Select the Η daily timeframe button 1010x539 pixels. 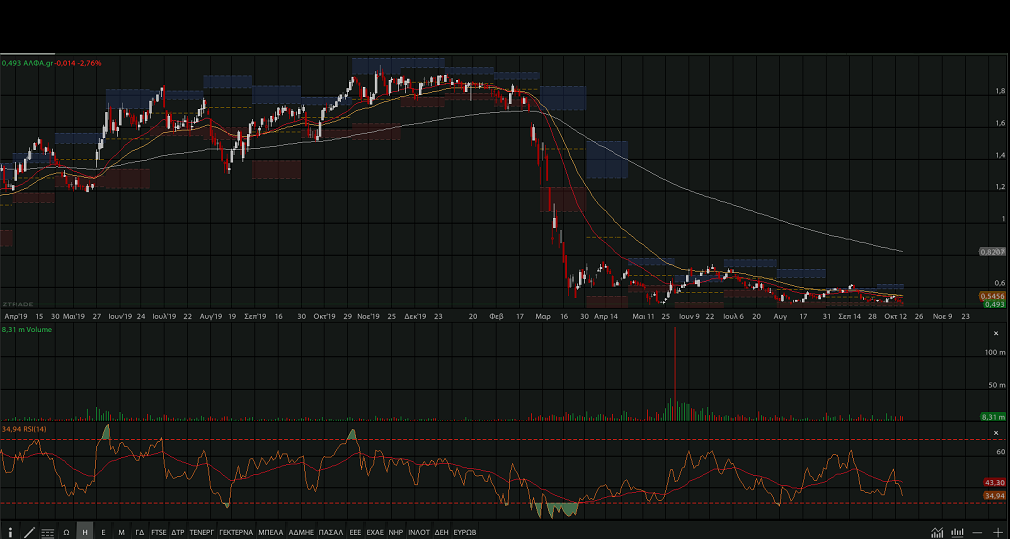click(x=85, y=532)
